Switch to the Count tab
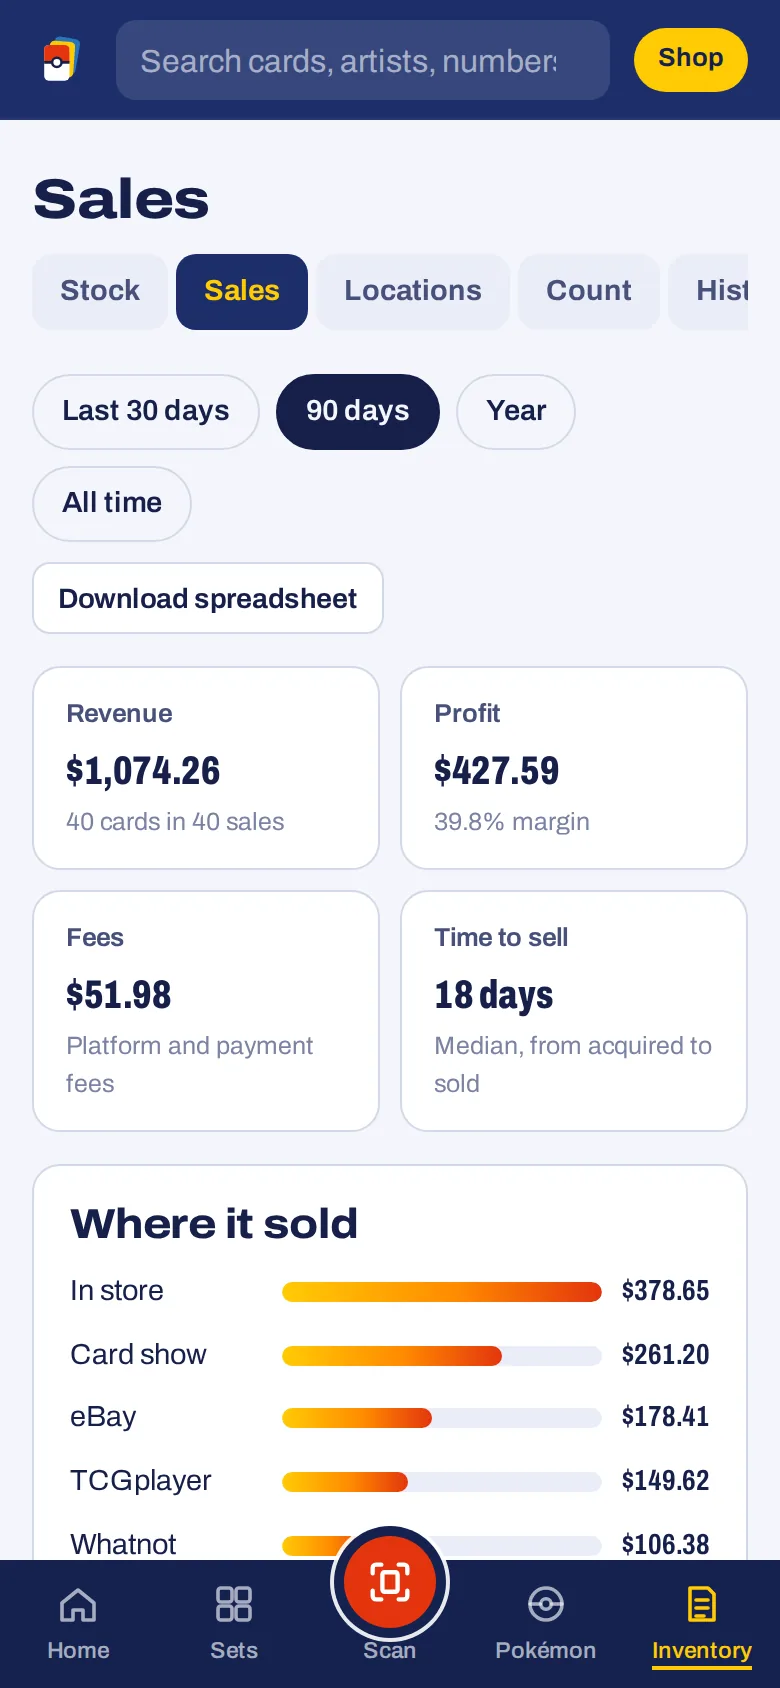 tap(589, 291)
